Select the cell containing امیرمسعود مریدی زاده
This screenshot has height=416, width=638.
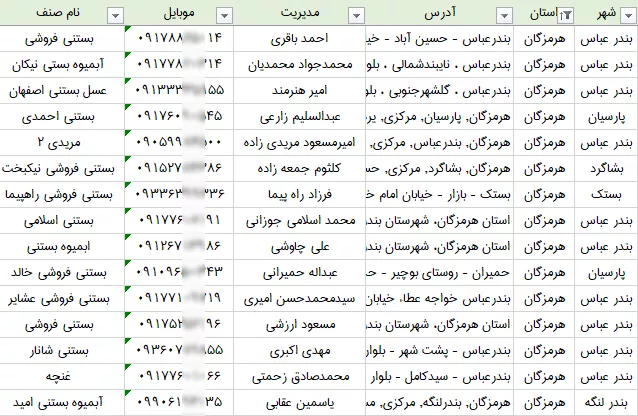click(x=299, y=142)
